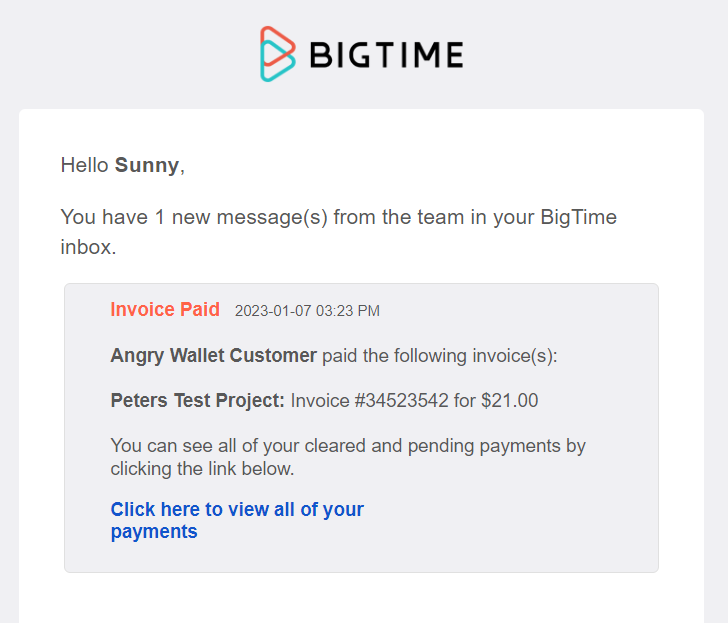Image resolution: width=728 pixels, height=623 pixels.
Task: Click the cleared and pending payments sentence
Action: [x=348, y=457]
